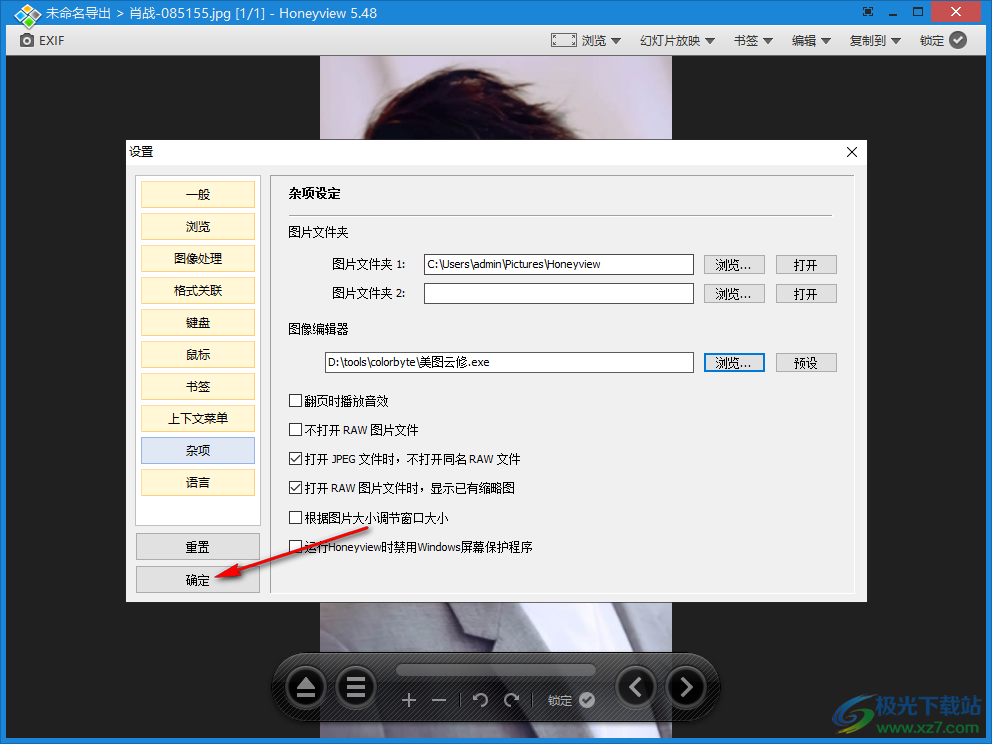Zoom out with the minus icon
992x744 pixels.
[439, 700]
